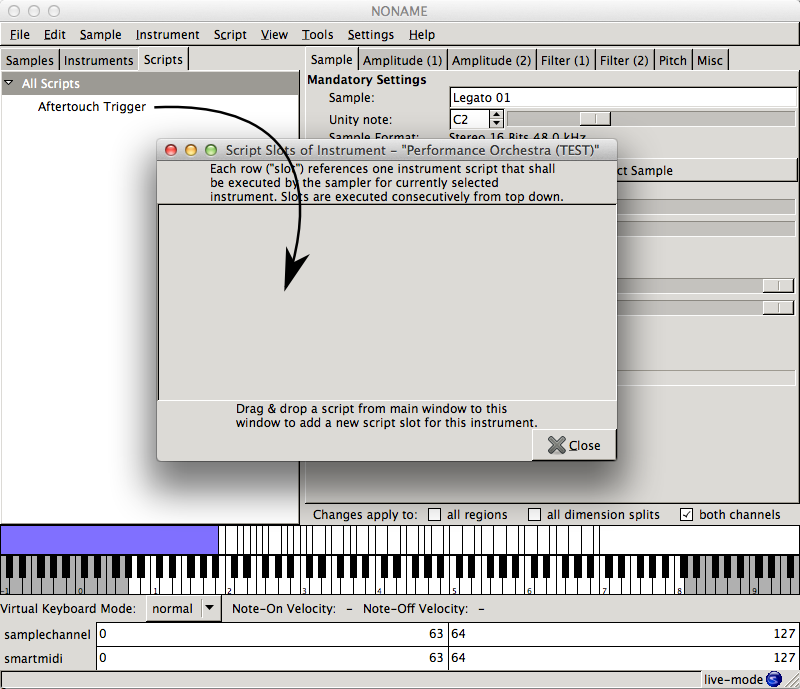Click the unity note up arrow stepper

(x=496, y=114)
